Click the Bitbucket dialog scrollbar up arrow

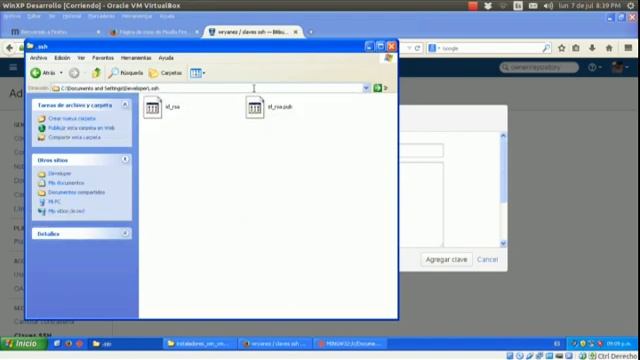[503, 136]
